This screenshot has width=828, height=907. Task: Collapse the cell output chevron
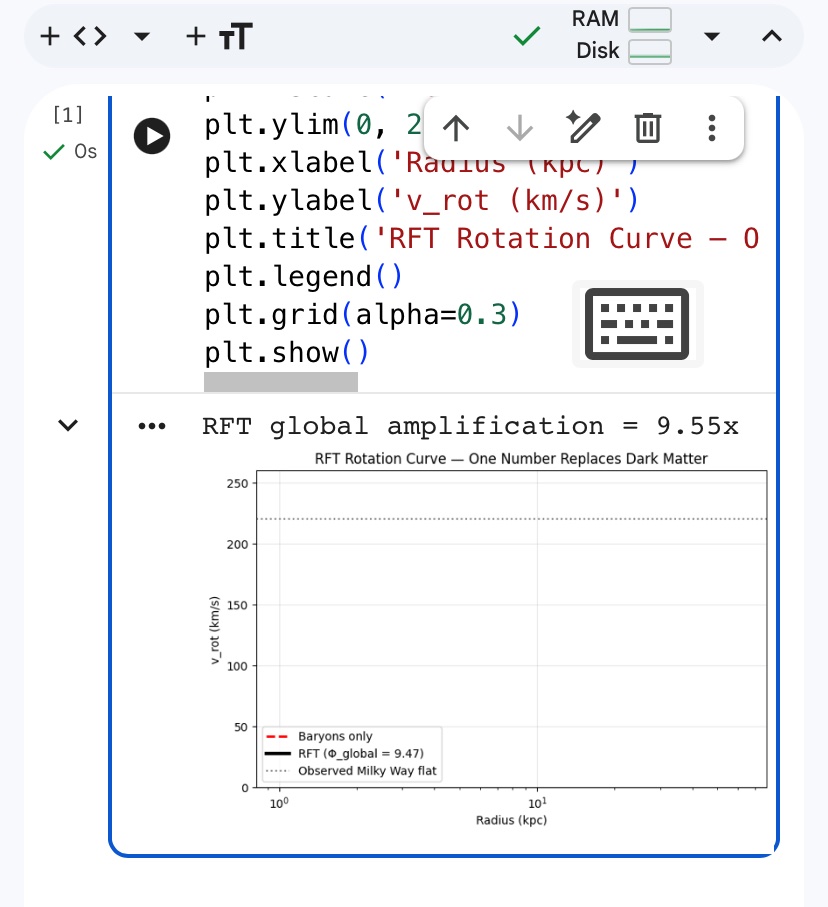tap(68, 425)
